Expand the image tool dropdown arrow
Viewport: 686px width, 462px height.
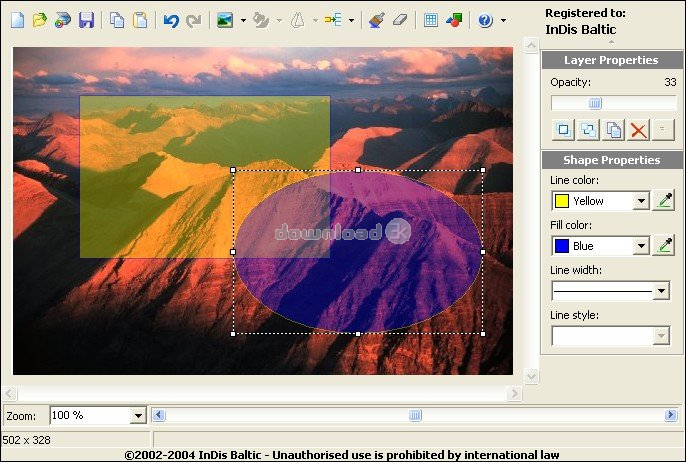(243, 20)
